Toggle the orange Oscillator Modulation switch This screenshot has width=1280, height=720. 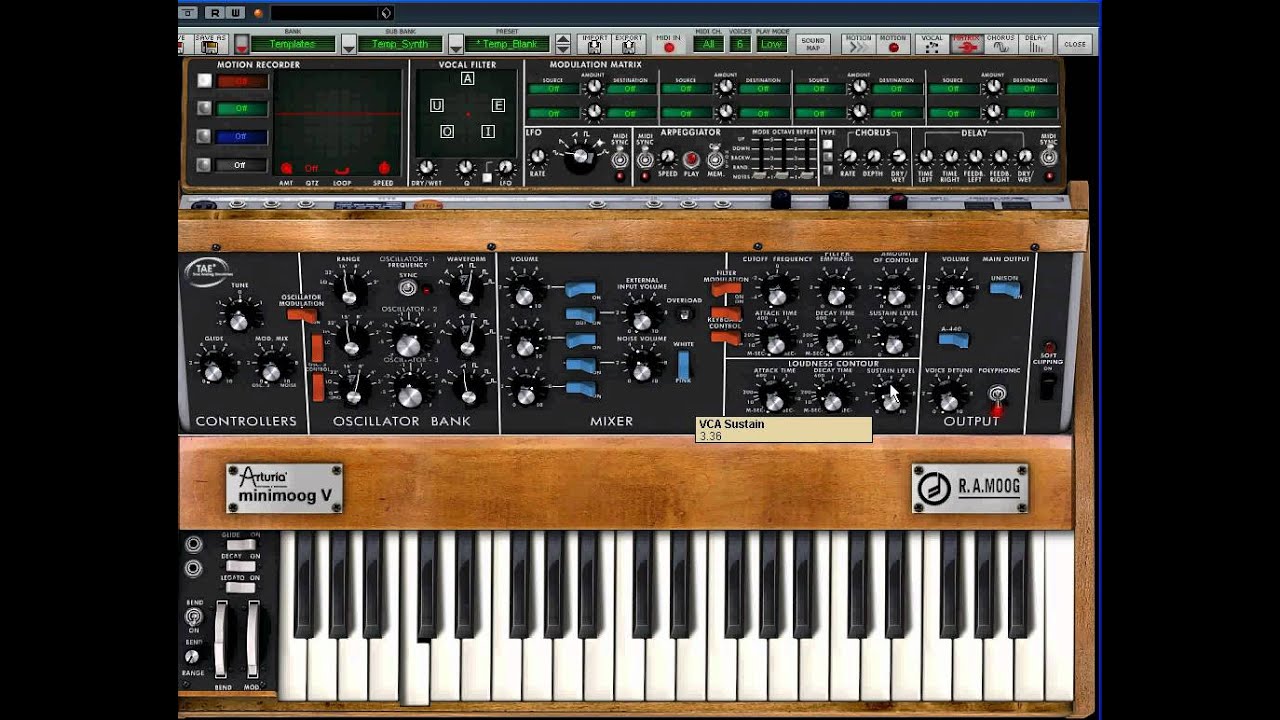(301, 316)
